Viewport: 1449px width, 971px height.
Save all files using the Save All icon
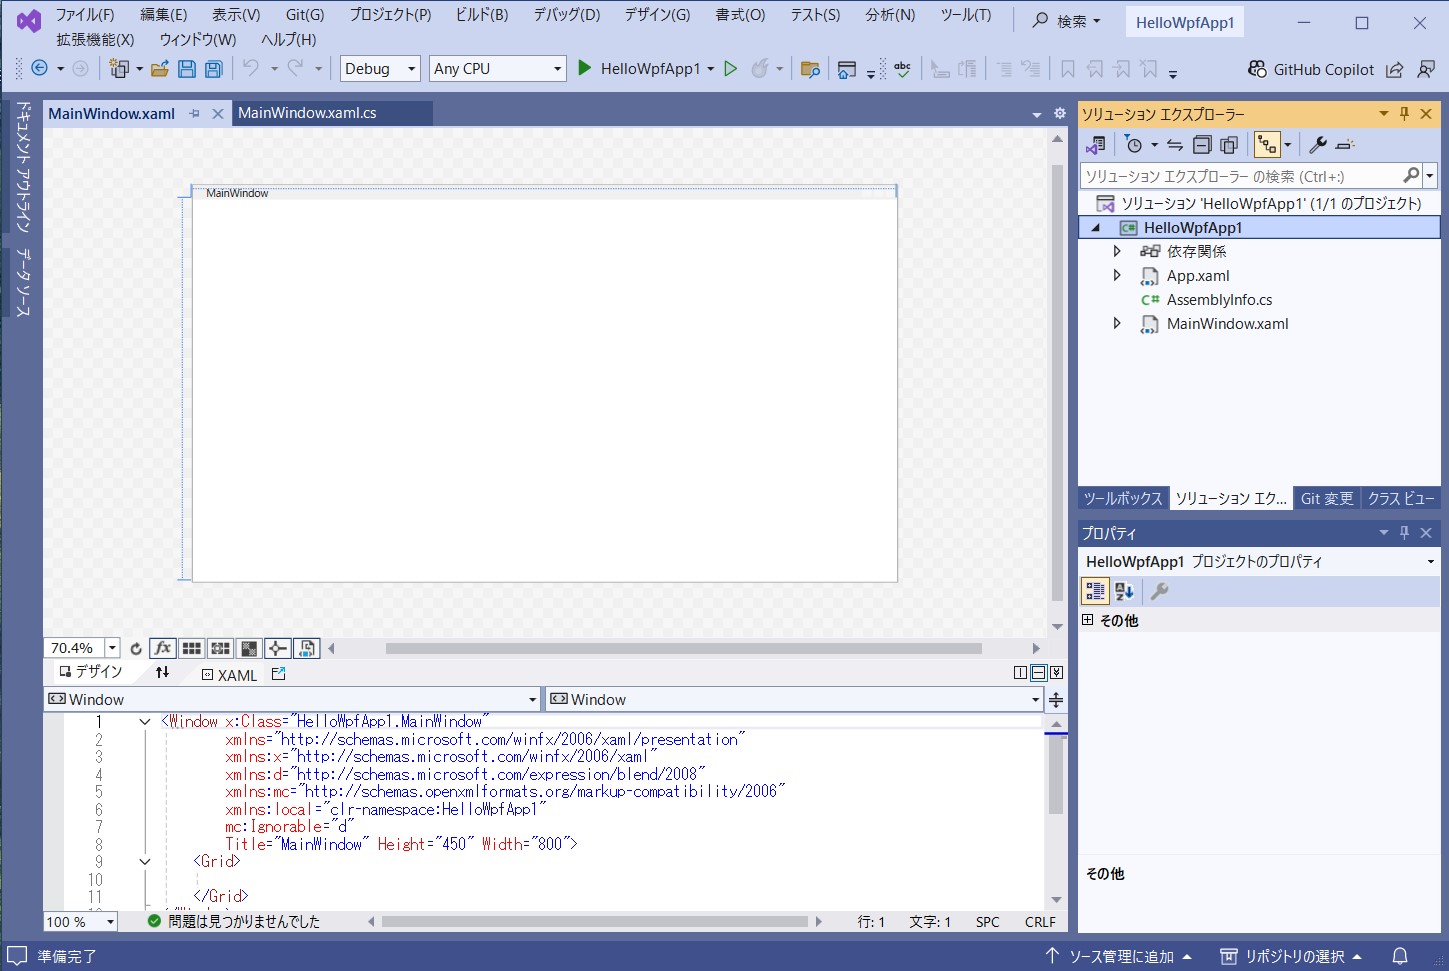pos(213,68)
